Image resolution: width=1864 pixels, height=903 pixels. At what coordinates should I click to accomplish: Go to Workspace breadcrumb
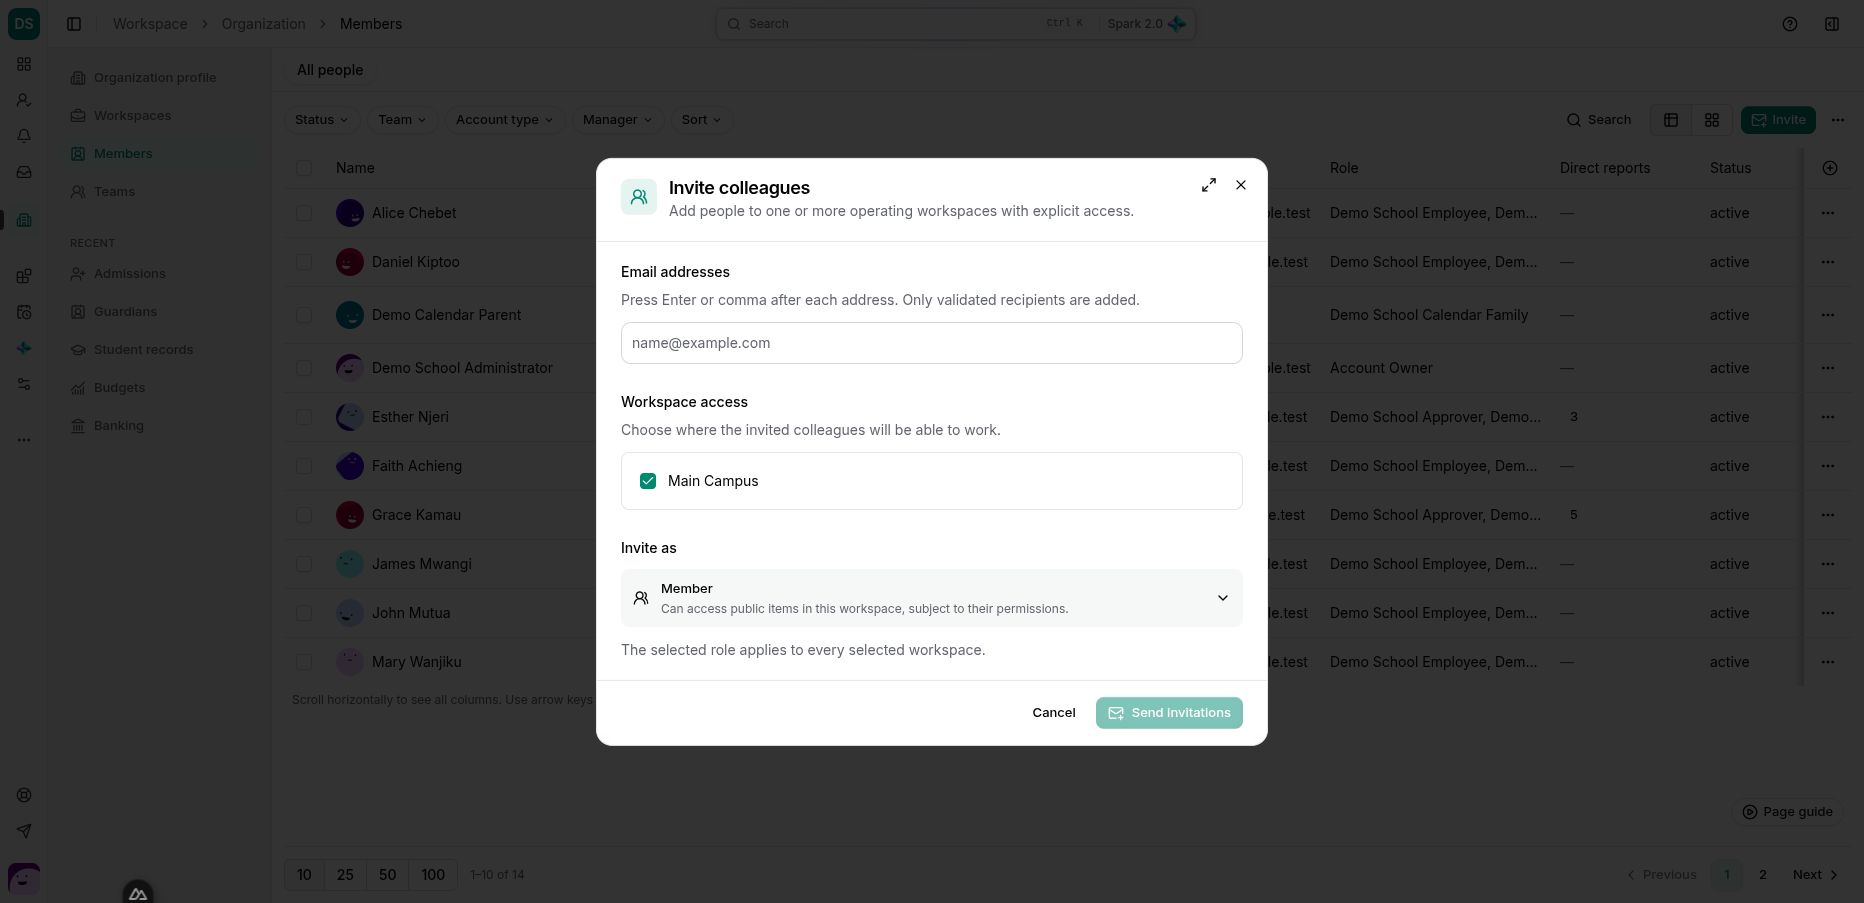click(150, 24)
